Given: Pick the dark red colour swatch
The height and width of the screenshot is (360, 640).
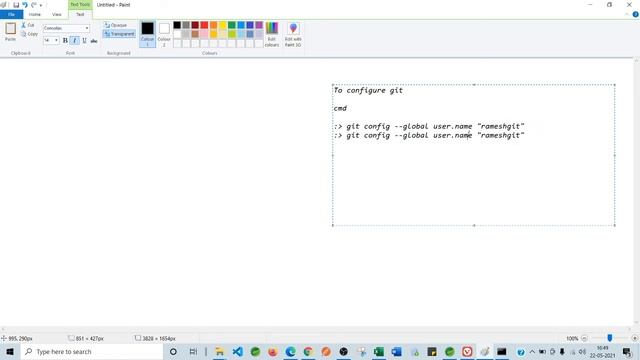Looking at the screenshot, I should click(195, 25).
